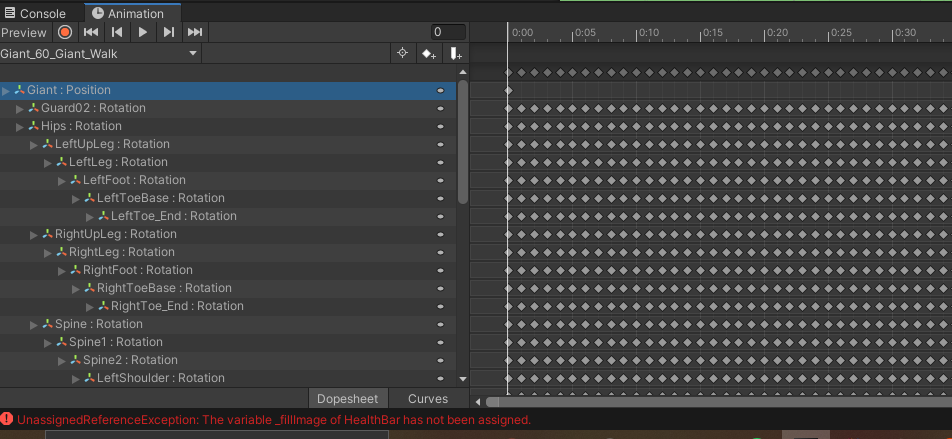The height and width of the screenshot is (439, 952).
Task: Select the Giant : Position property row
Action: (68, 91)
